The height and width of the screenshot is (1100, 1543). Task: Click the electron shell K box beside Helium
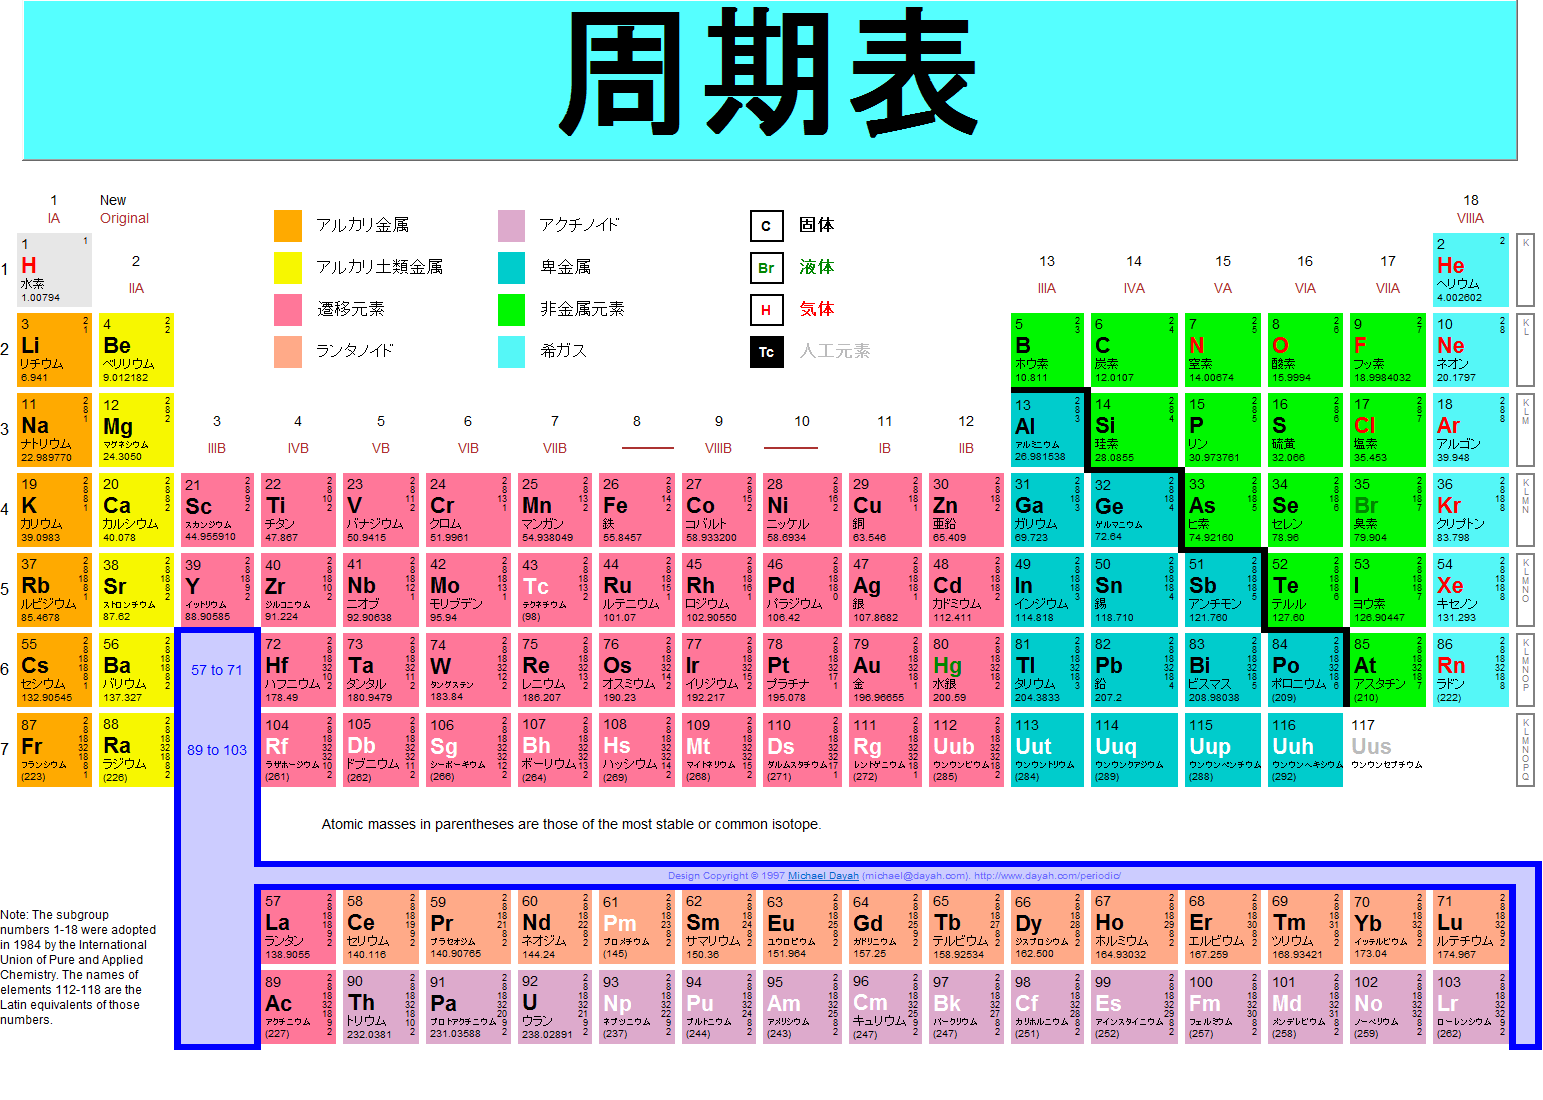(x=1525, y=270)
